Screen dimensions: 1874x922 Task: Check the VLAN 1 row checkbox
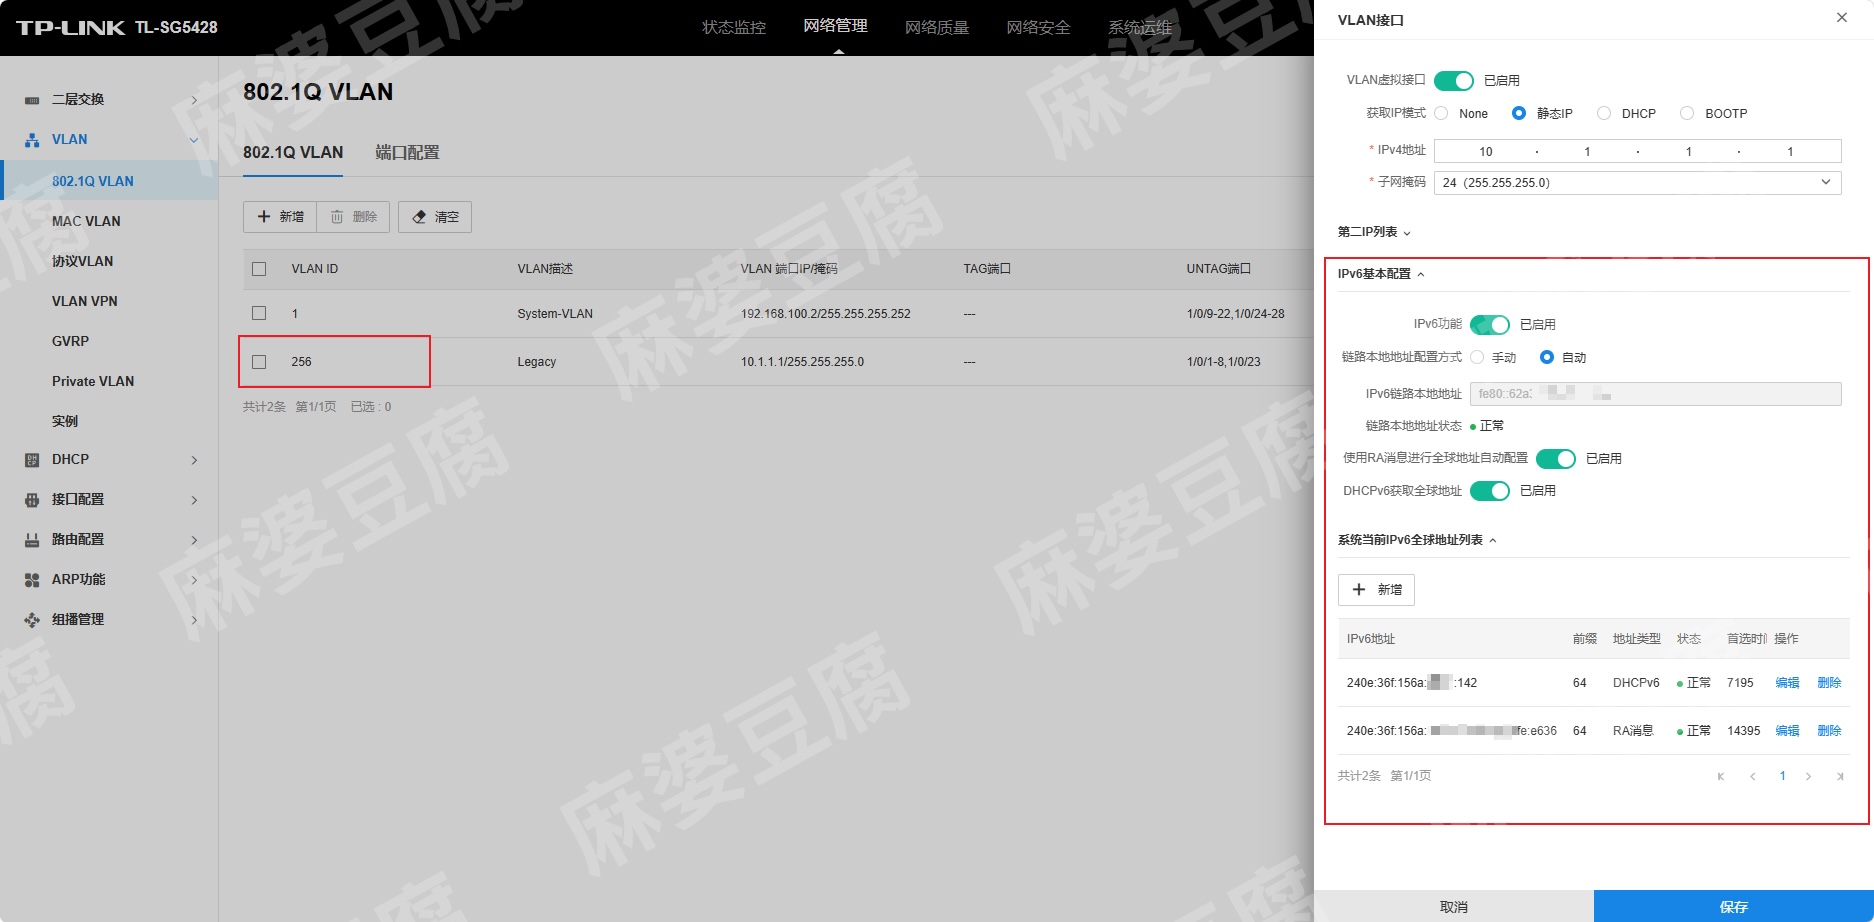[259, 314]
